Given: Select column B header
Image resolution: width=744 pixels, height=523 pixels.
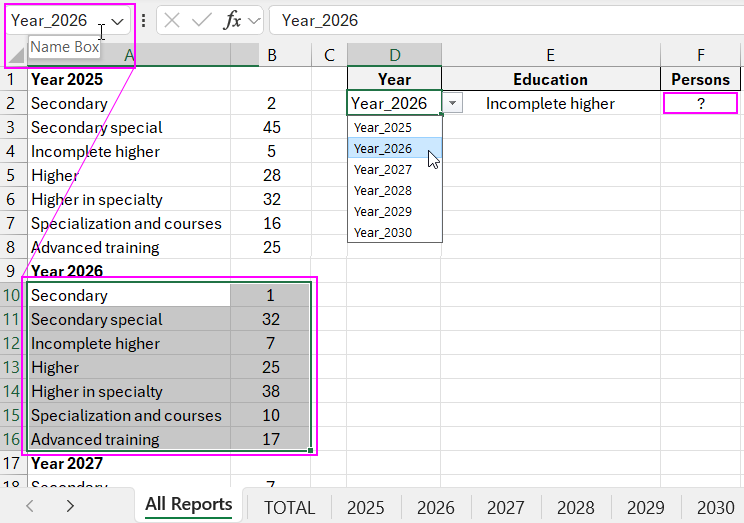Looking at the screenshot, I should pyautogui.click(x=271, y=55).
